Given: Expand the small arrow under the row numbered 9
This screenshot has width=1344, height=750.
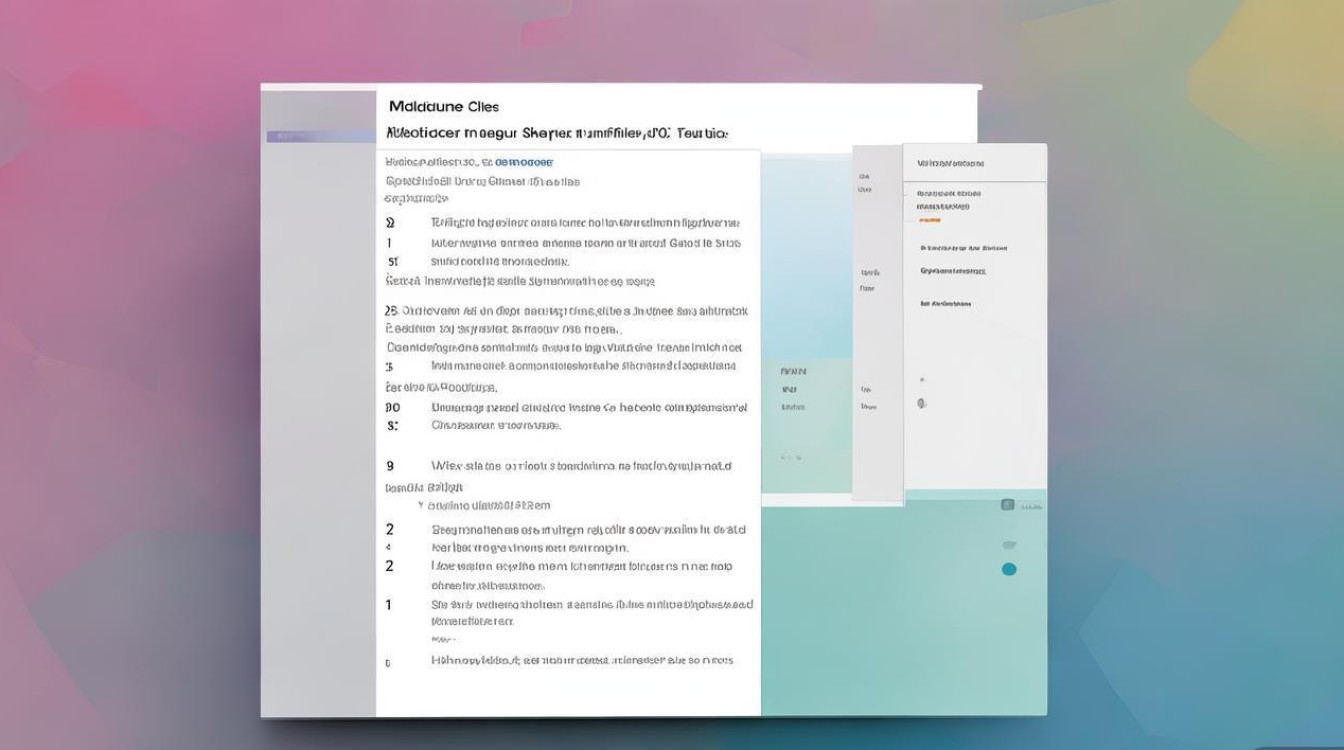Looking at the screenshot, I should [420, 506].
